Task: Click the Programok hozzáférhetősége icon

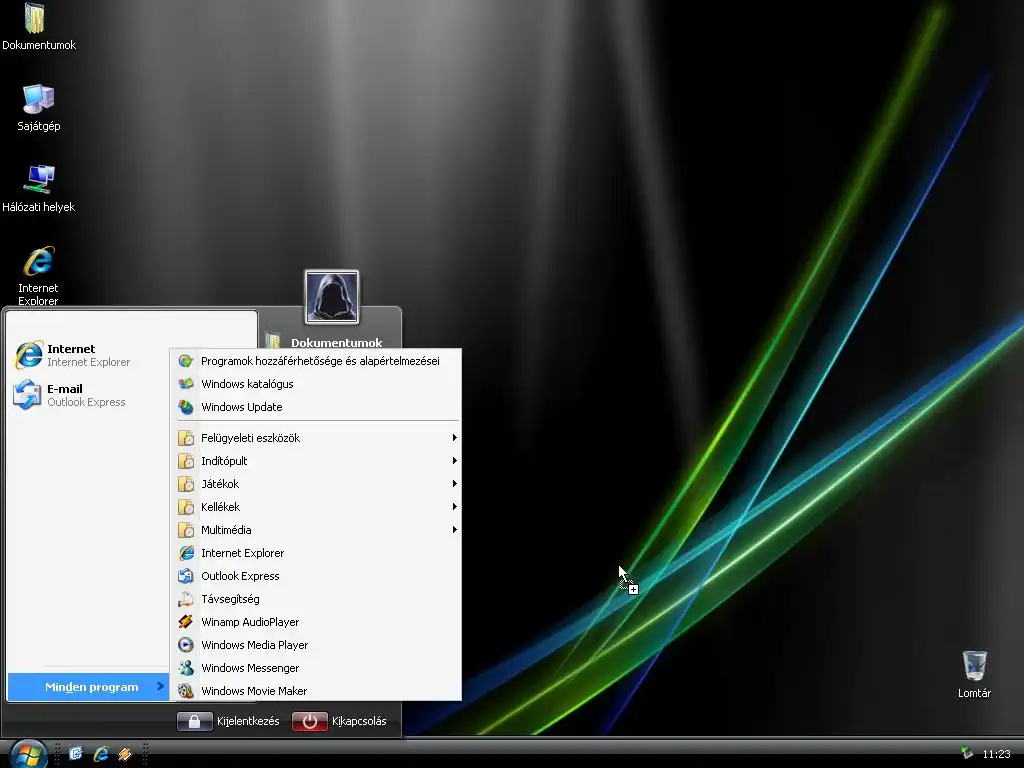Action: click(186, 361)
